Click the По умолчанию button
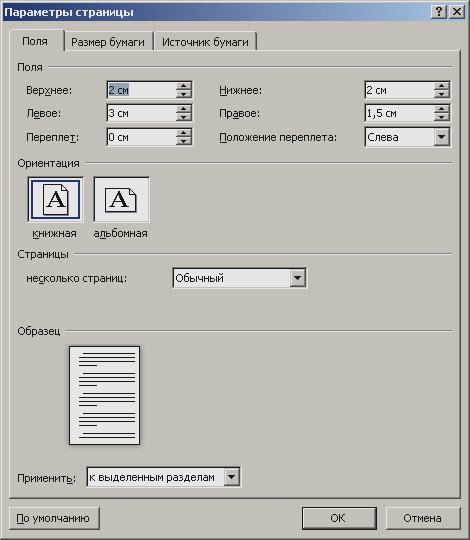This screenshot has width=470, height=540. pyautogui.click(x=54, y=518)
